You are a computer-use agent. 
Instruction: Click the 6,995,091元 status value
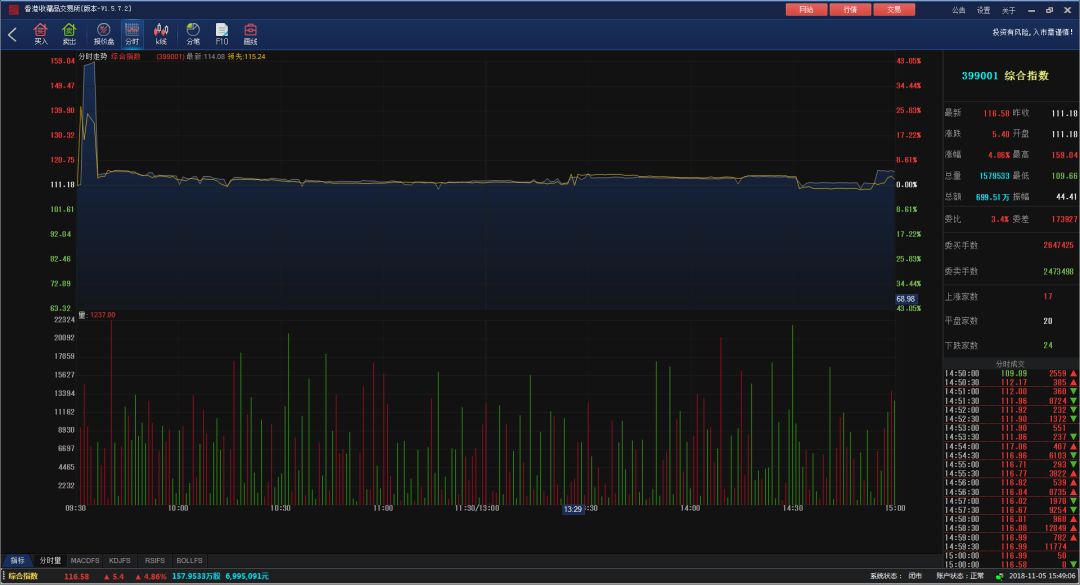[247, 576]
